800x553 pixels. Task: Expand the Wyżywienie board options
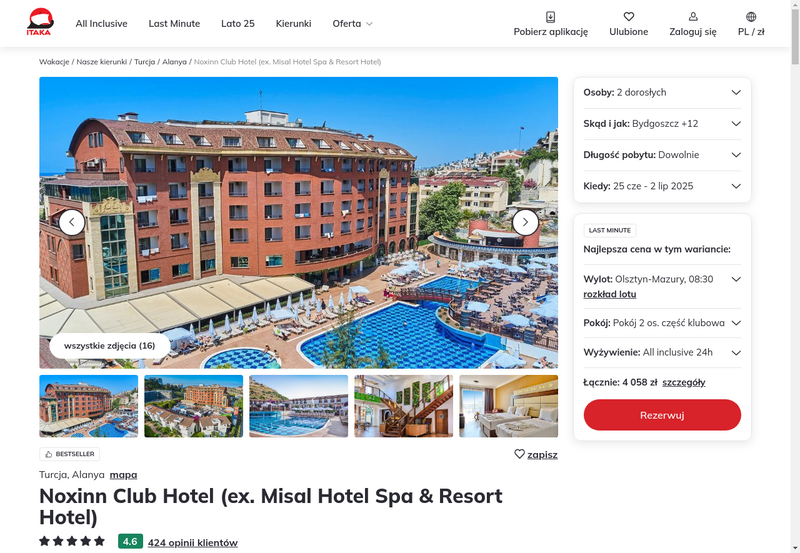point(662,353)
